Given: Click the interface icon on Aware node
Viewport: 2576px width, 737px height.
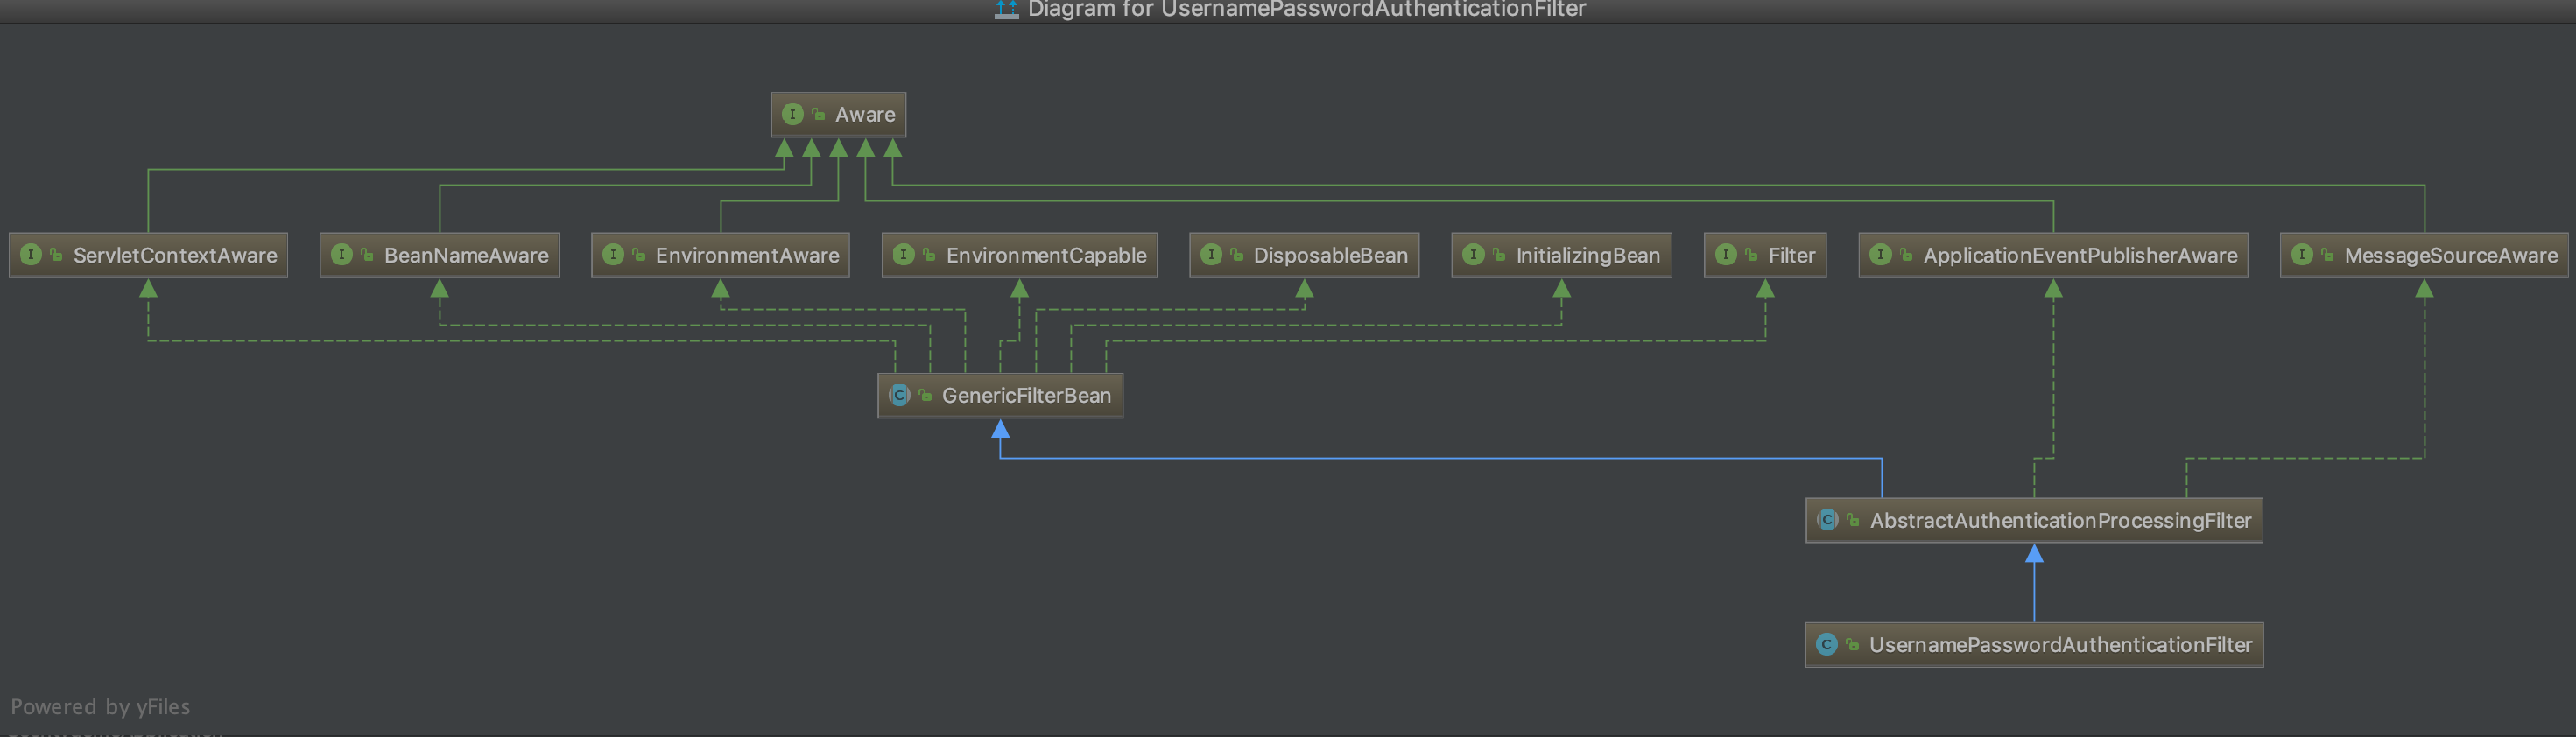Looking at the screenshot, I should click(x=792, y=114).
